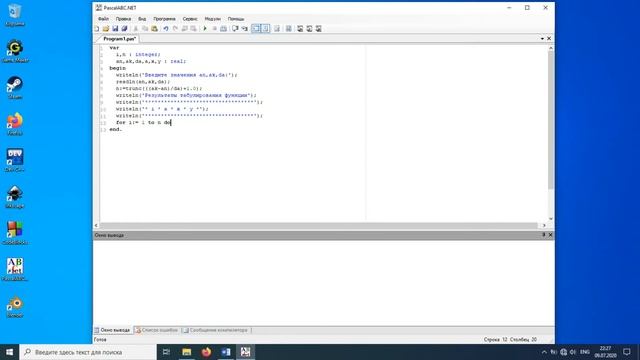Save all files from the toolbar
This screenshot has height=360, width=640.
click(124, 29)
